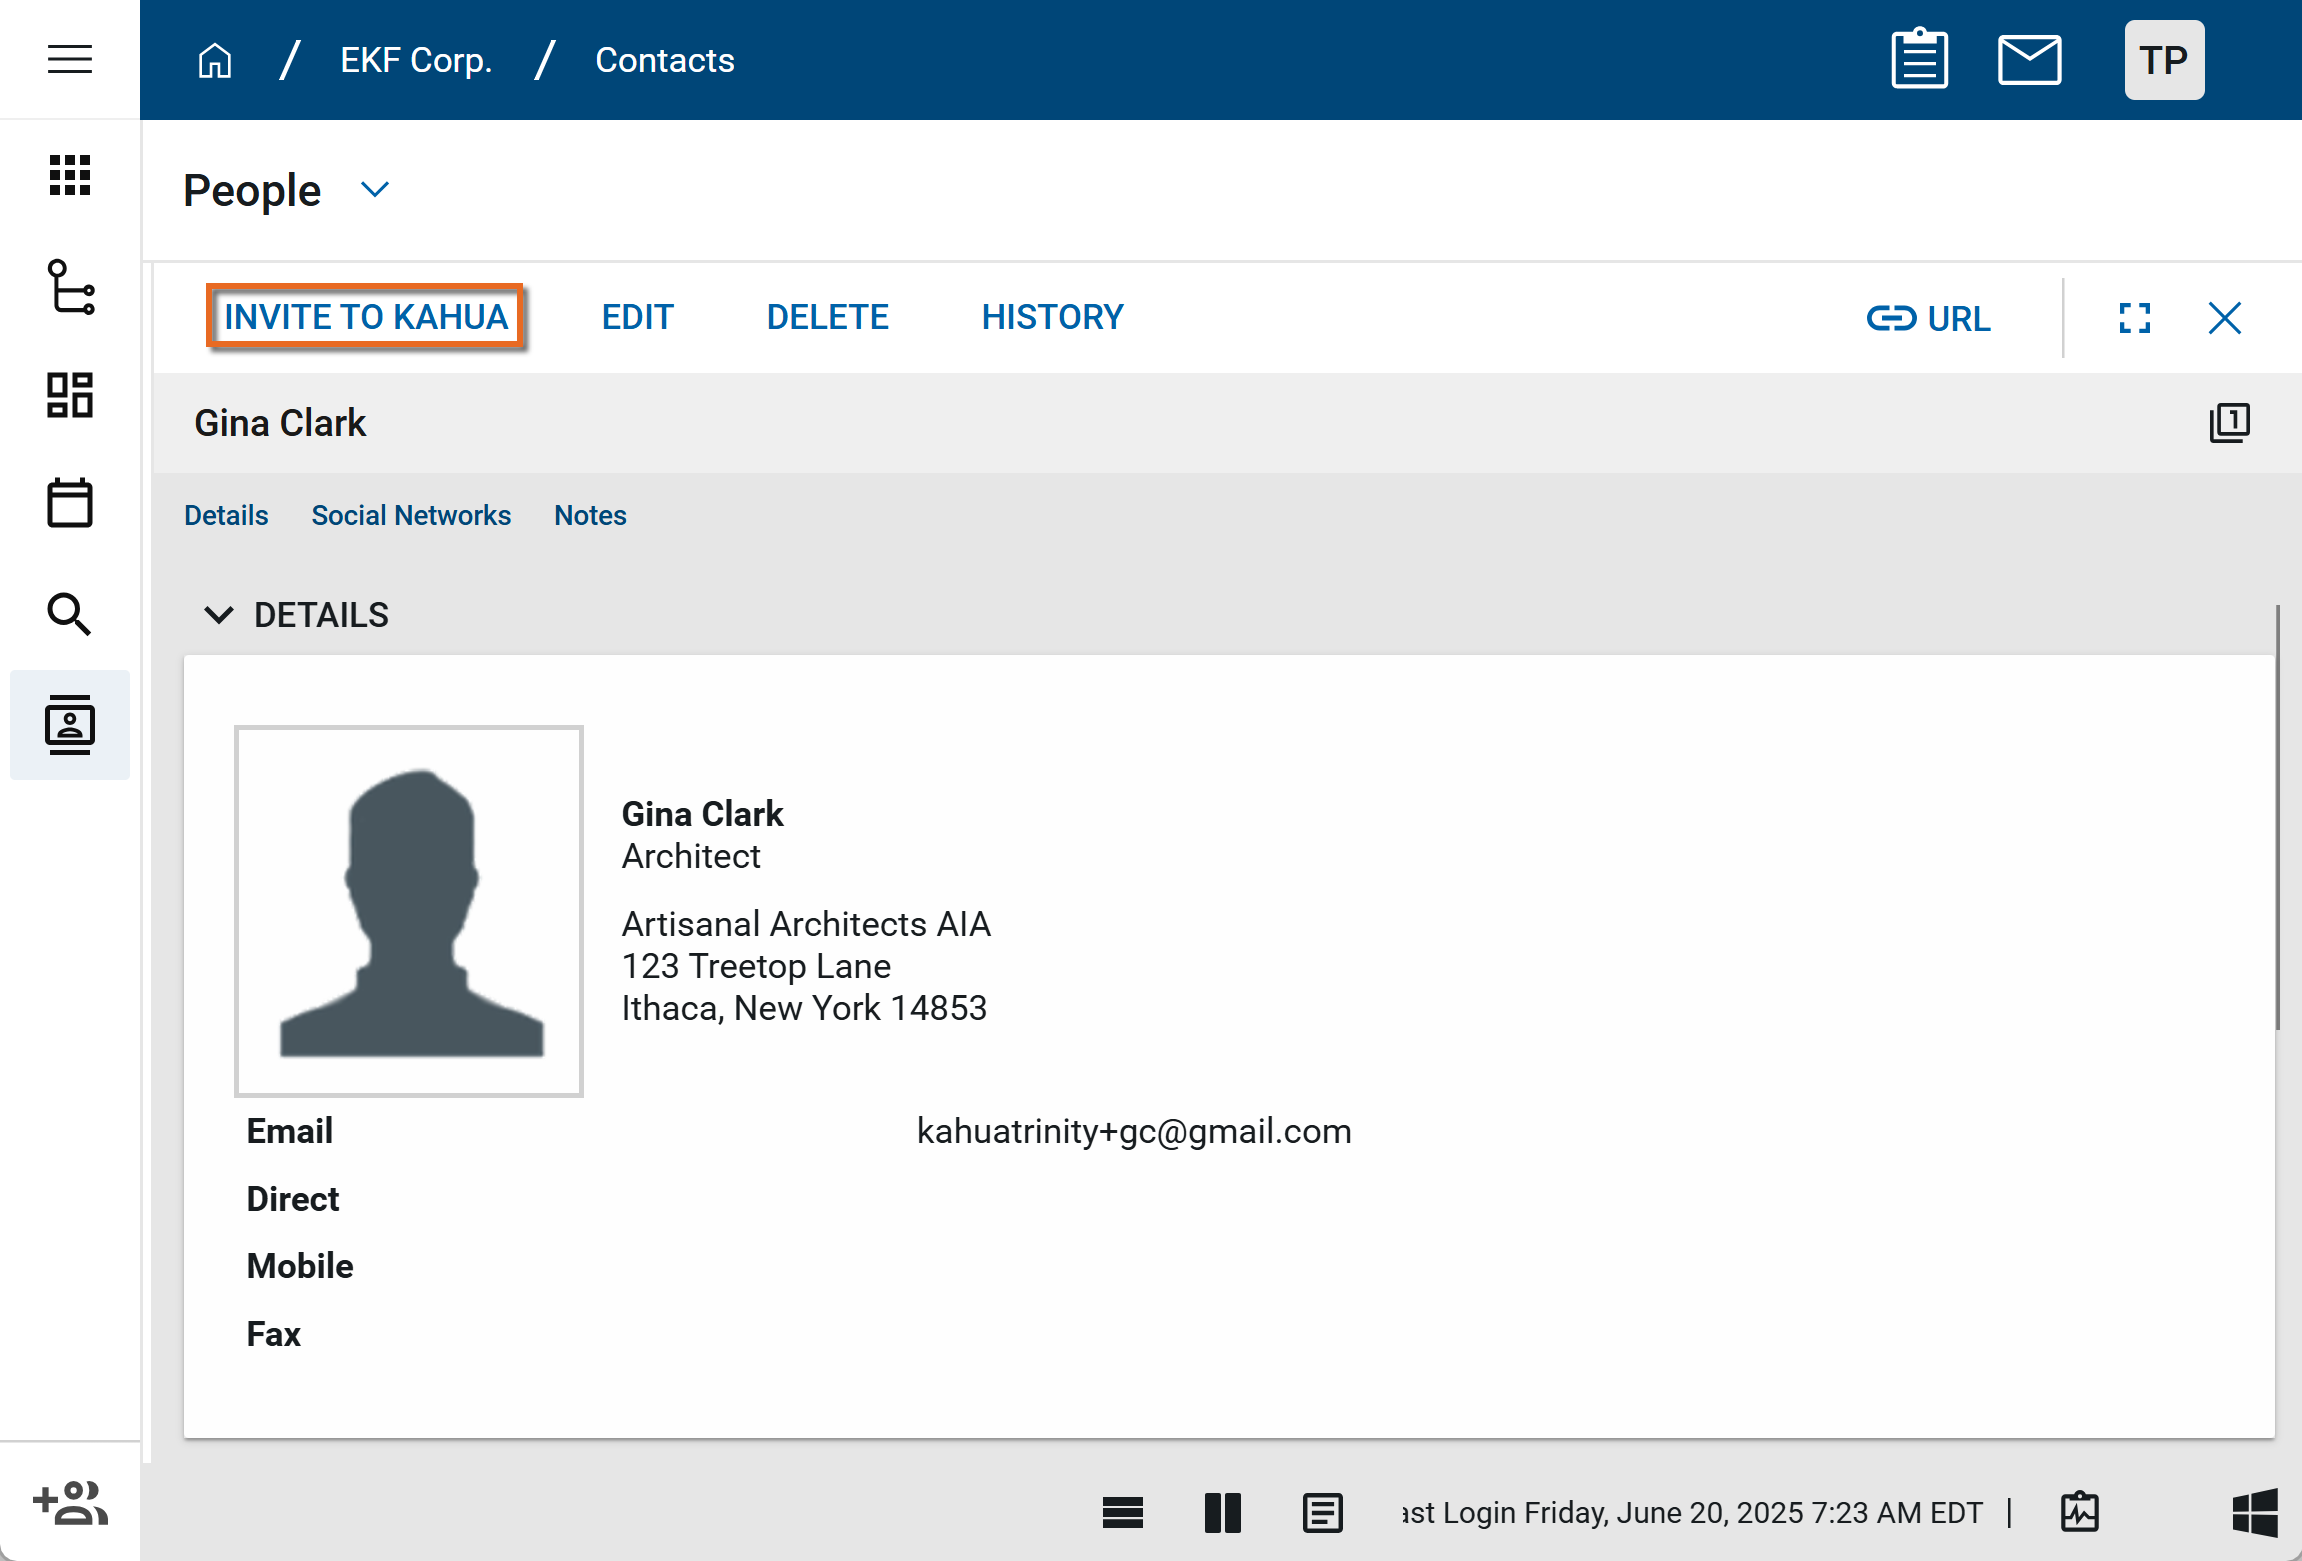Viewport: 2302px width, 1561px height.
Task: Open the tasks clipboard icon in header
Action: point(1919,60)
